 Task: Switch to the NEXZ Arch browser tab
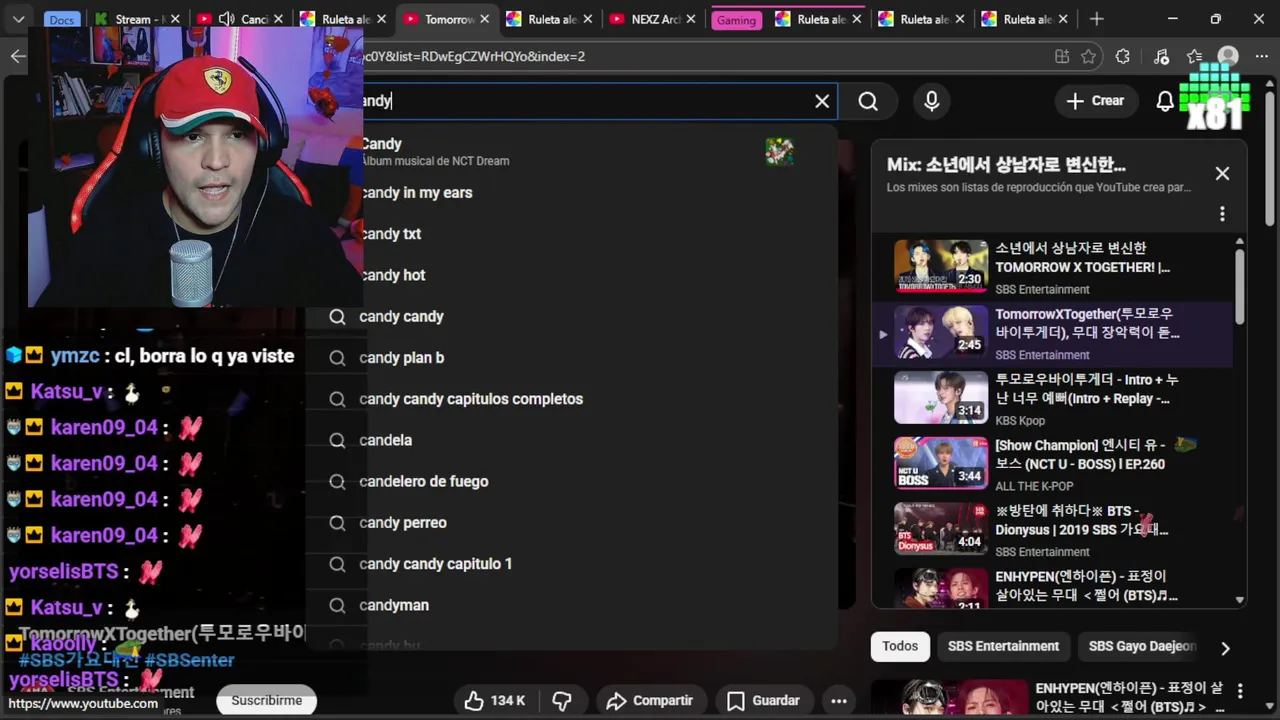point(655,19)
